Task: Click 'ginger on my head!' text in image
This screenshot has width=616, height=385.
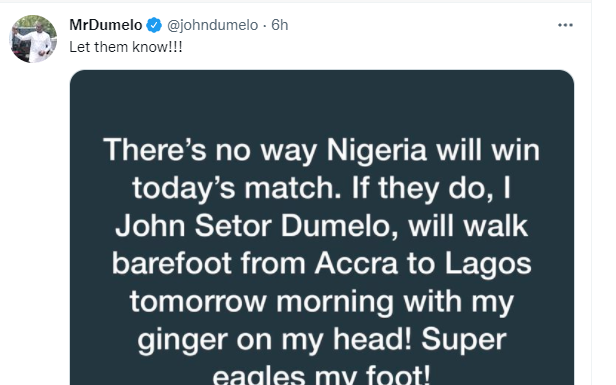Action: pyautogui.click(x=275, y=340)
